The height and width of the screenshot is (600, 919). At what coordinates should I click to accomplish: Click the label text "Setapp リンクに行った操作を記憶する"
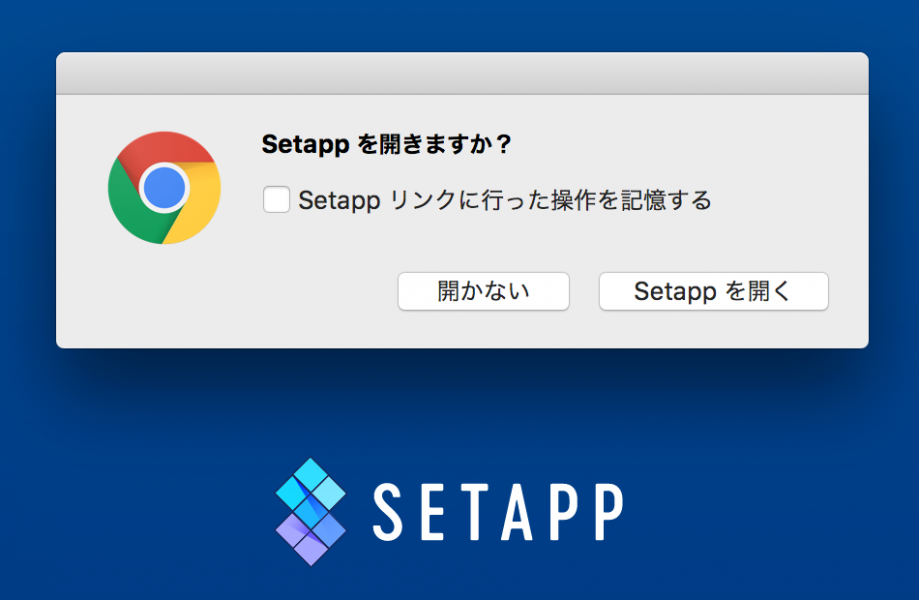[x=504, y=200]
